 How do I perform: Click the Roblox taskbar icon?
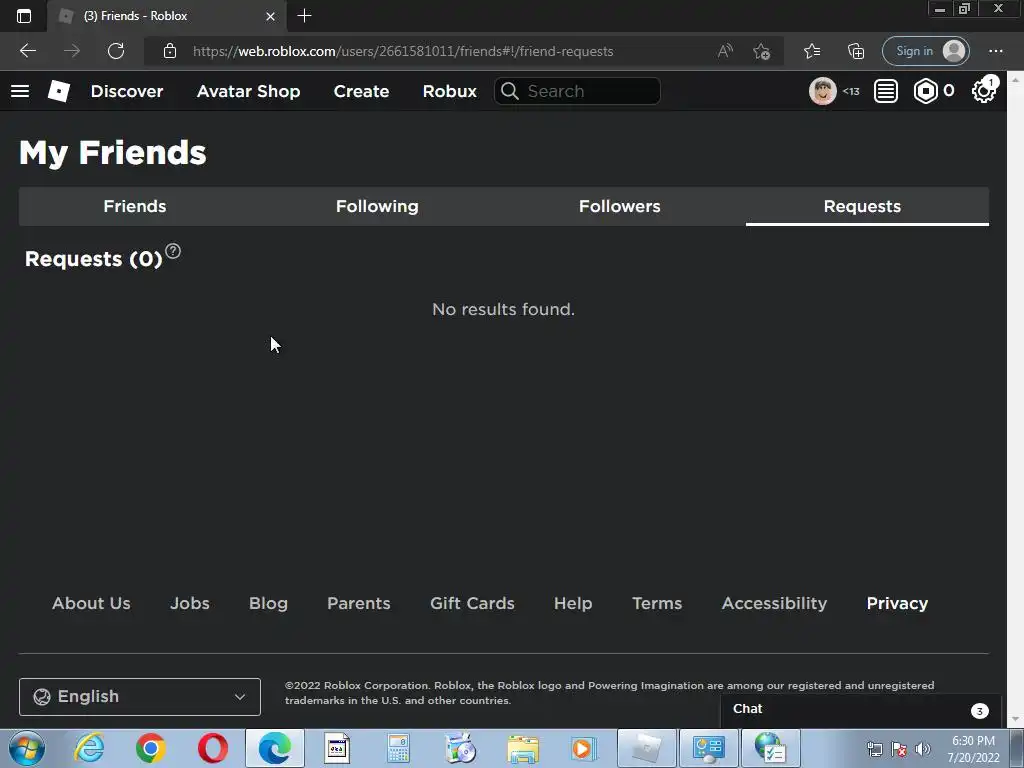click(x=647, y=748)
